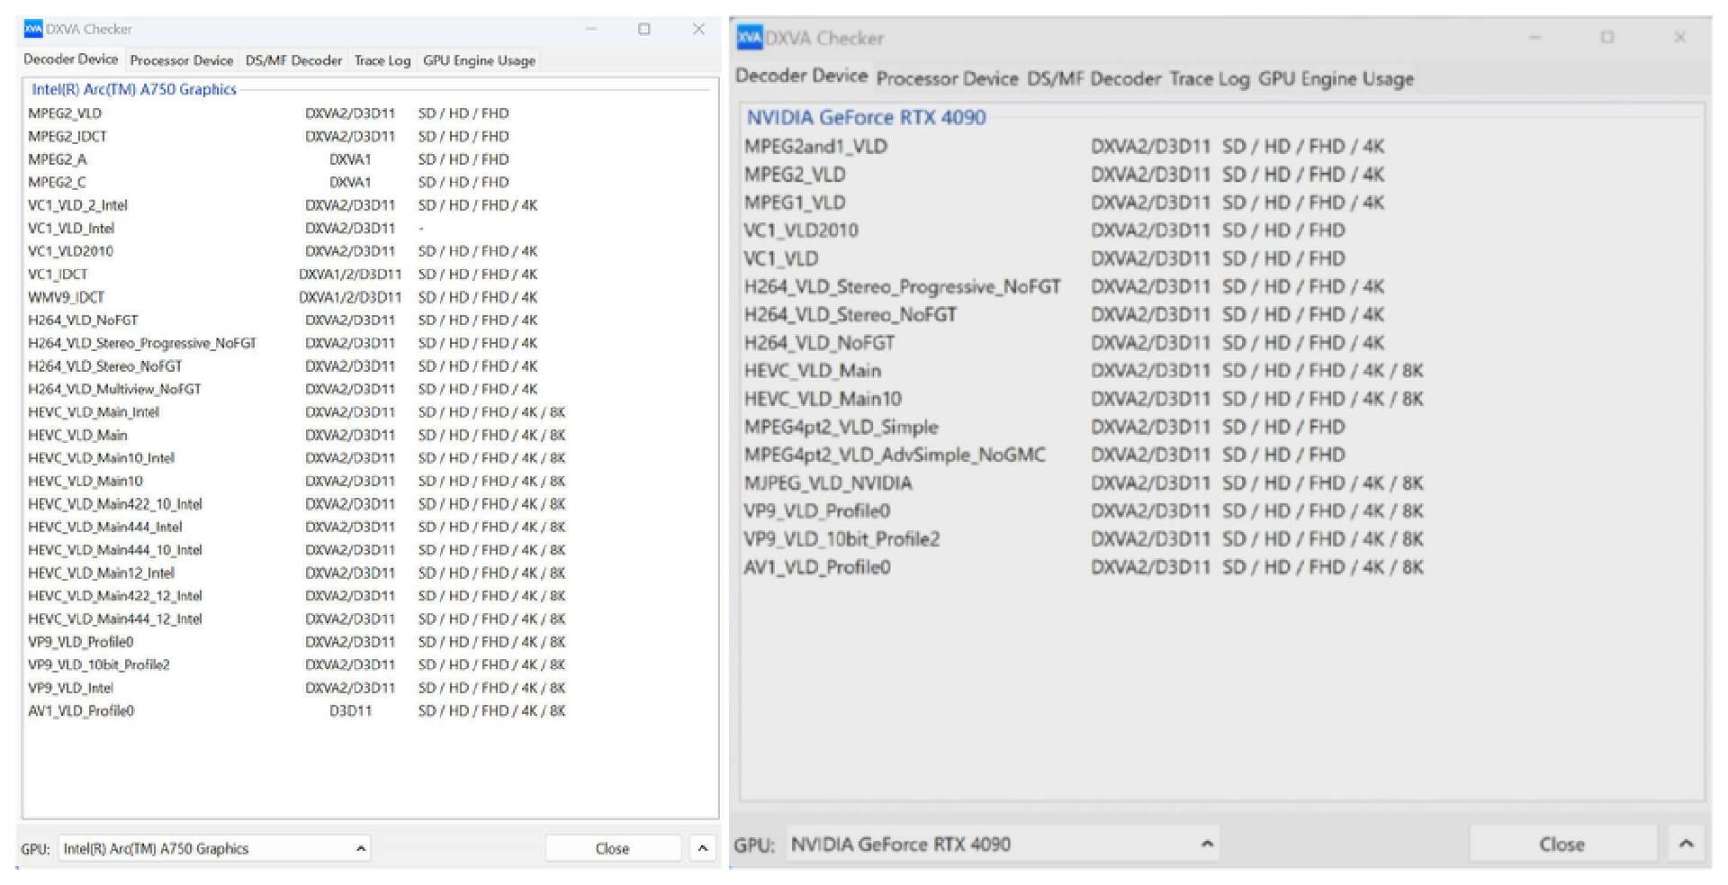Viewport: 1728px width, 885px height.
Task: Click Intel(R) Arc(TM) A750 Graphics group heading
Action: click(134, 89)
